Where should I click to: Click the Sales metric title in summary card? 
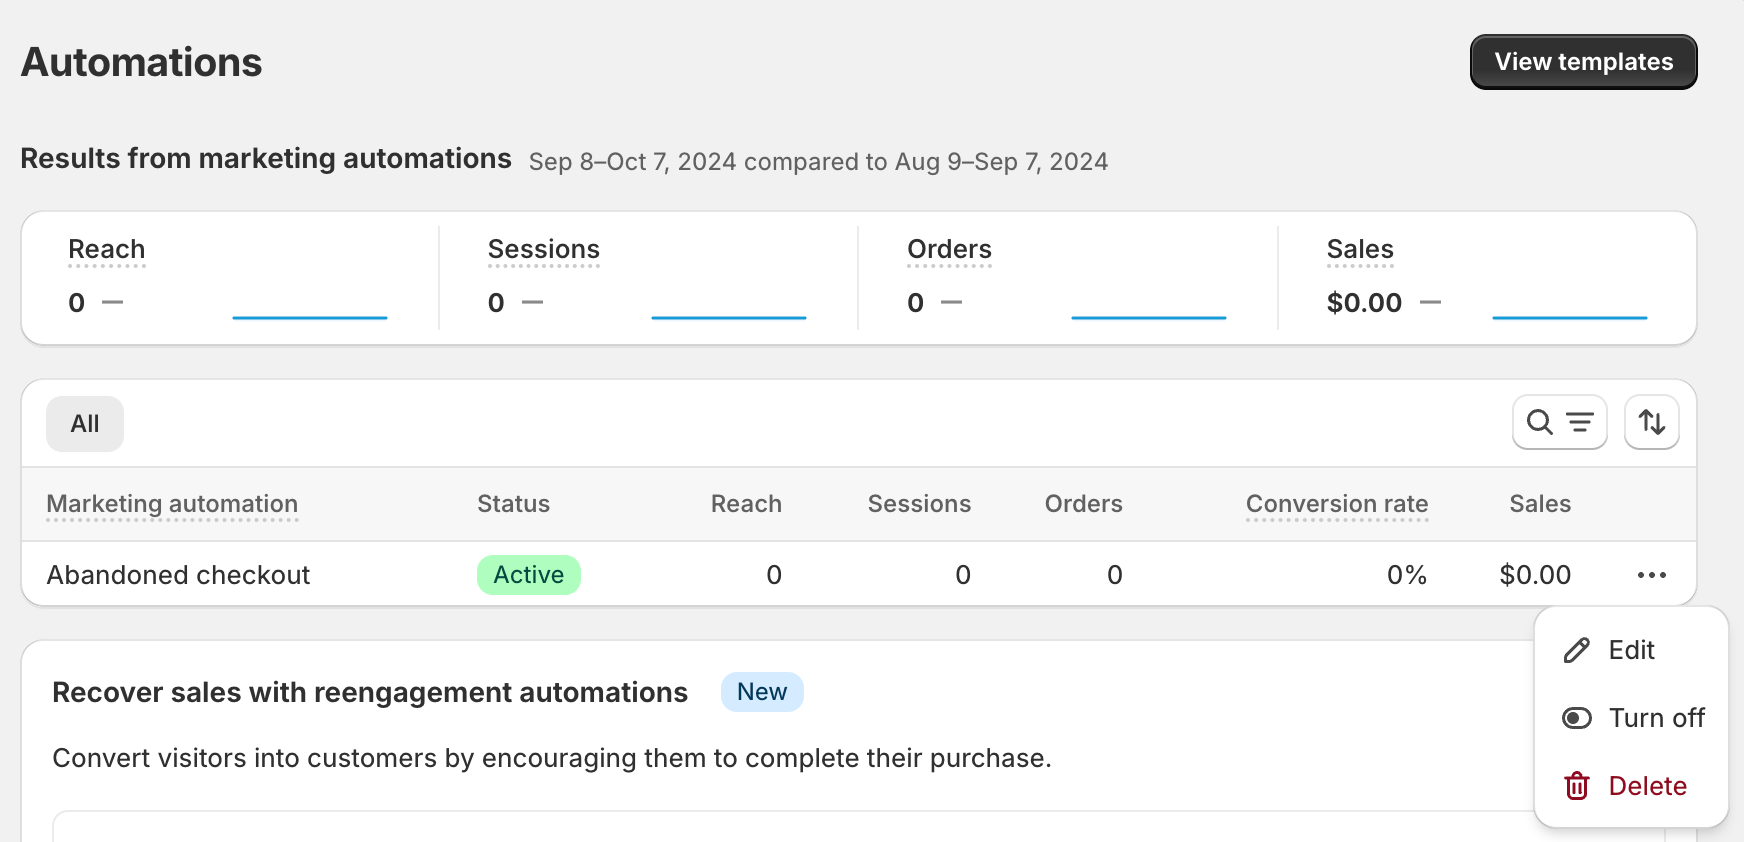1359,249
